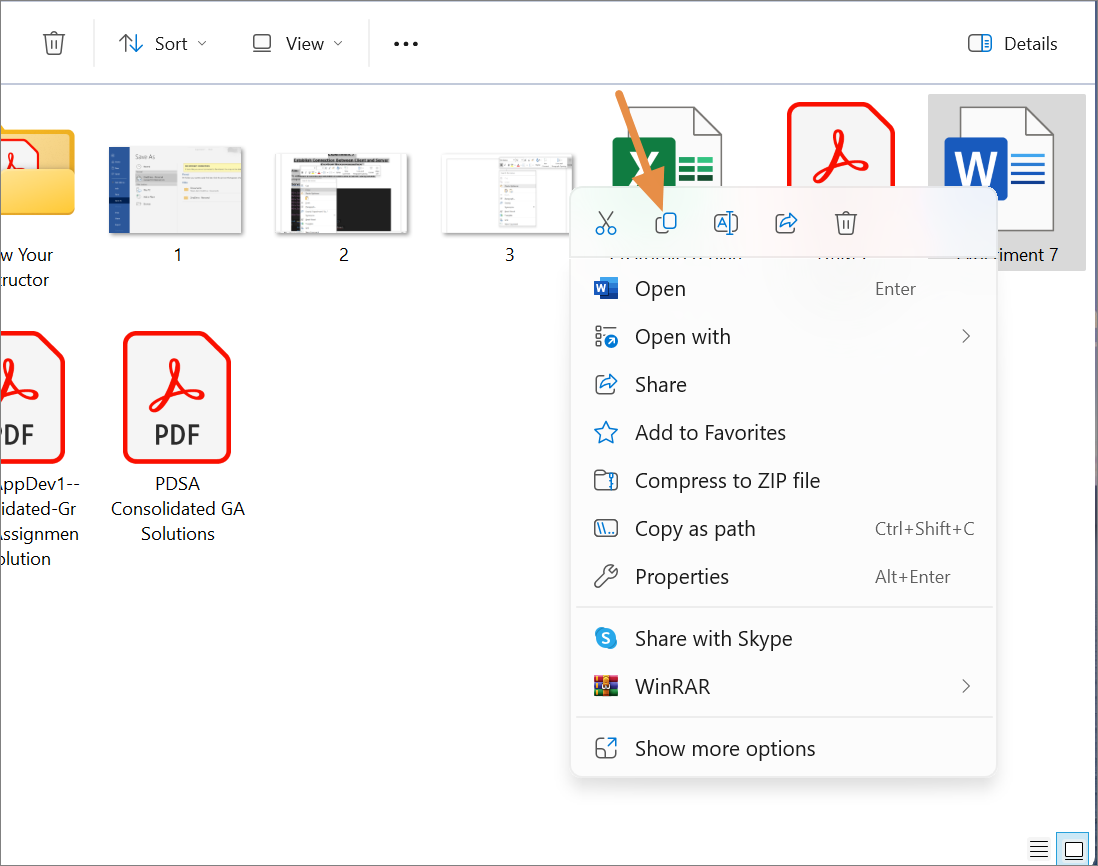The height and width of the screenshot is (866, 1098).
Task: Switch to large thumbnails view in status bar
Action: [1073, 849]
